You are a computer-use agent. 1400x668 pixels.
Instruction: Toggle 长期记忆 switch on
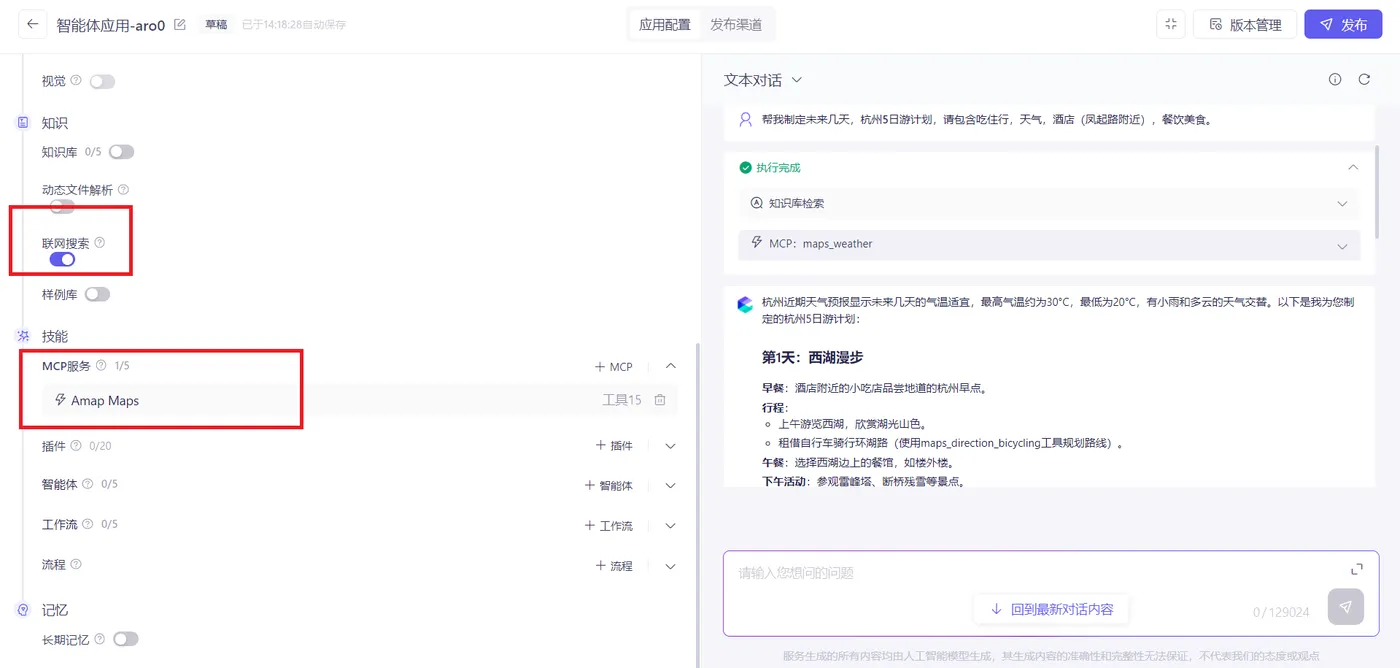tap(125, 639)
